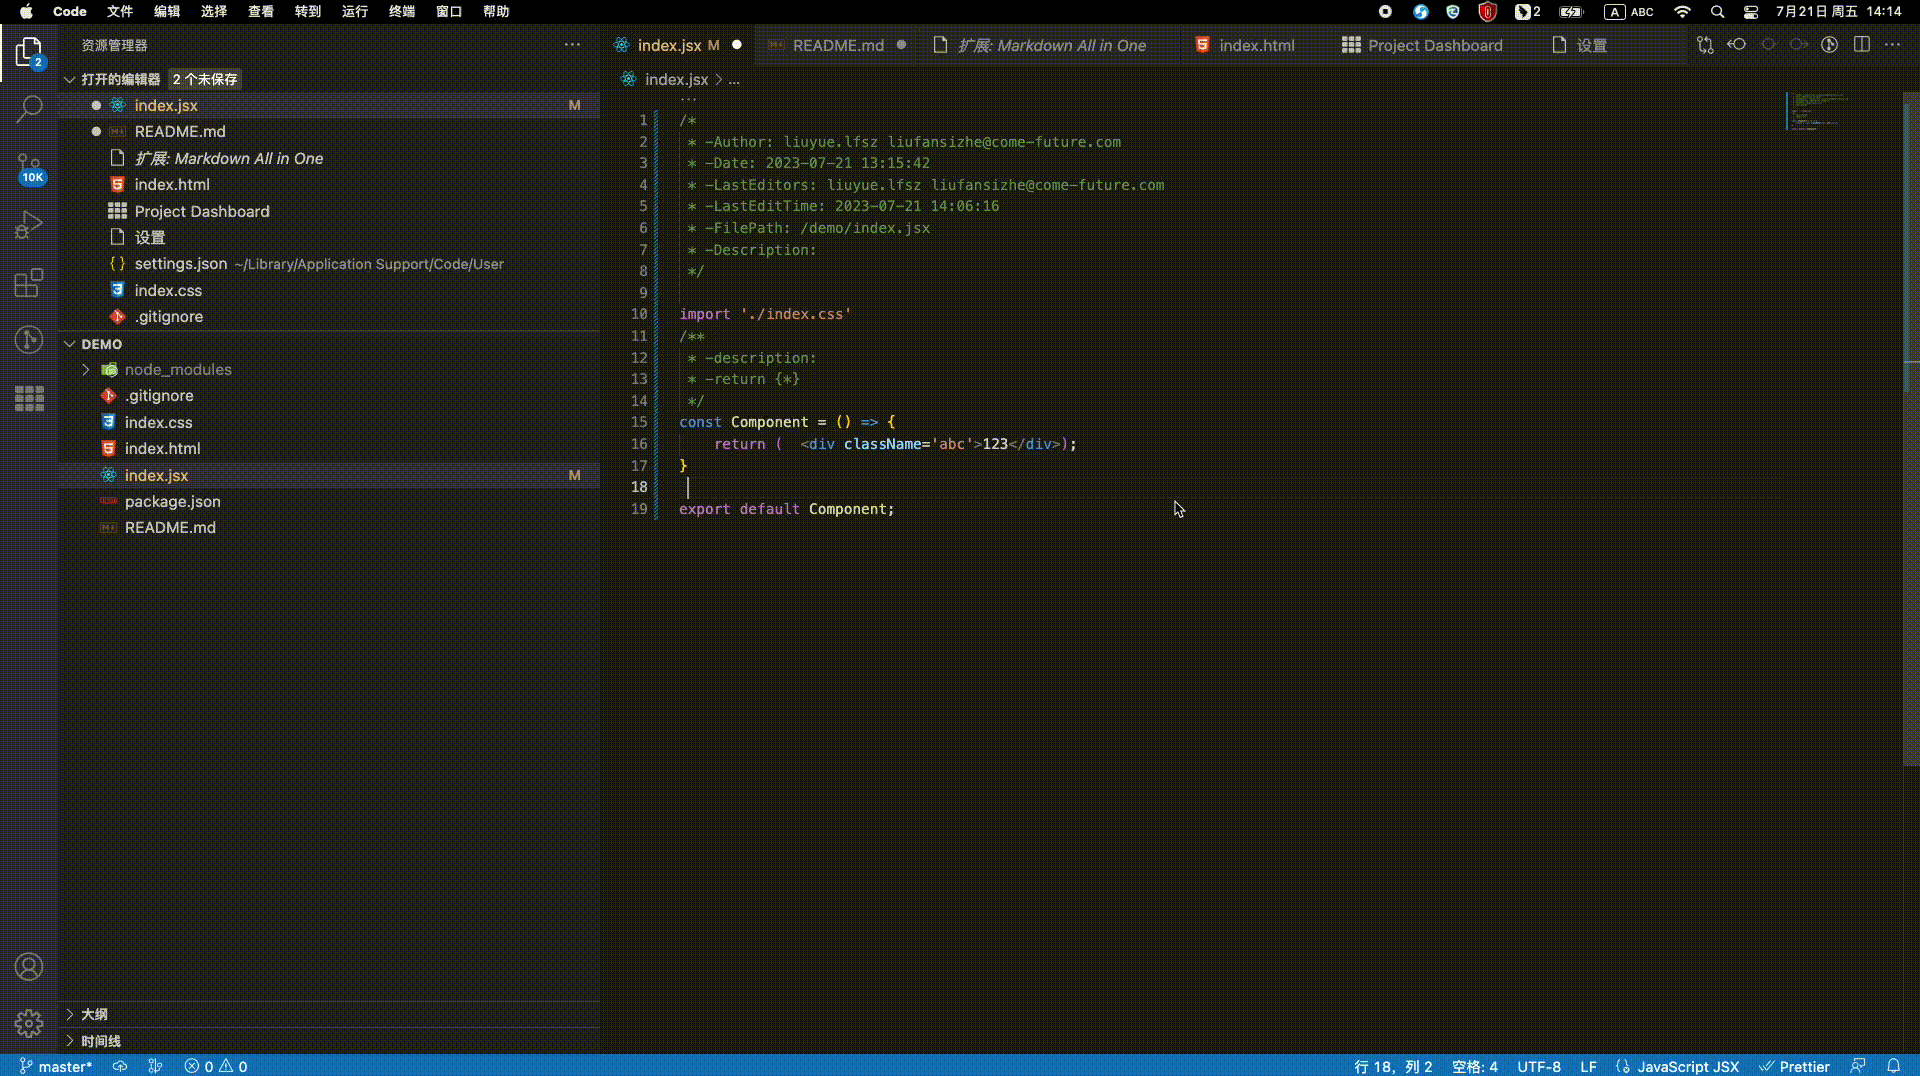Image resolution: width=1920 pixels, height=1076 pixels.
Task: Click the breadcrumb ellipsis after index.jsx
Action: 734,80
